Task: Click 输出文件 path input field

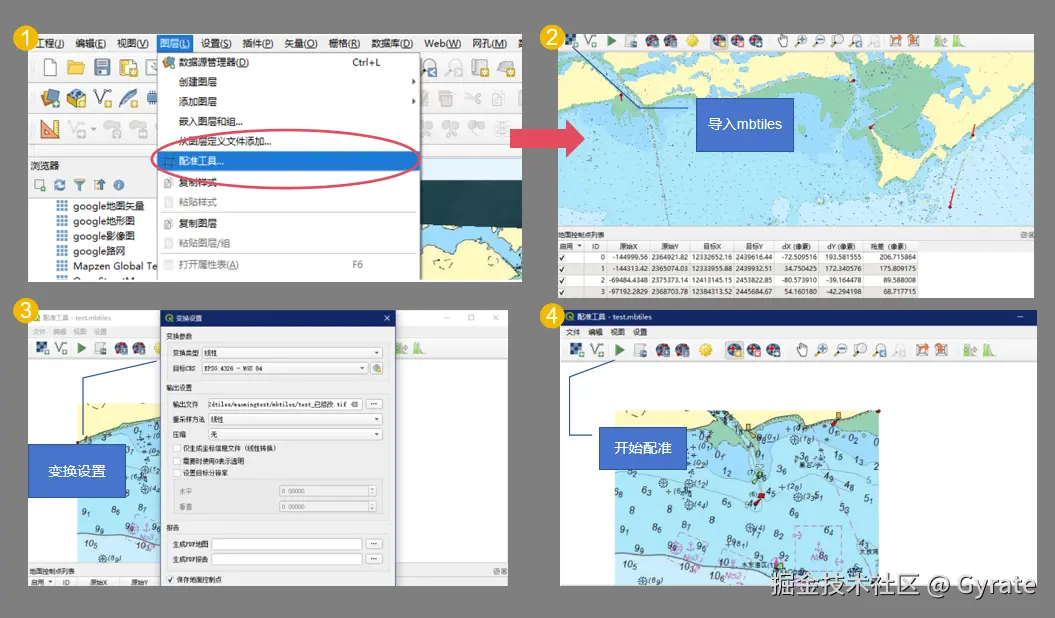Action: pos(285,404)
